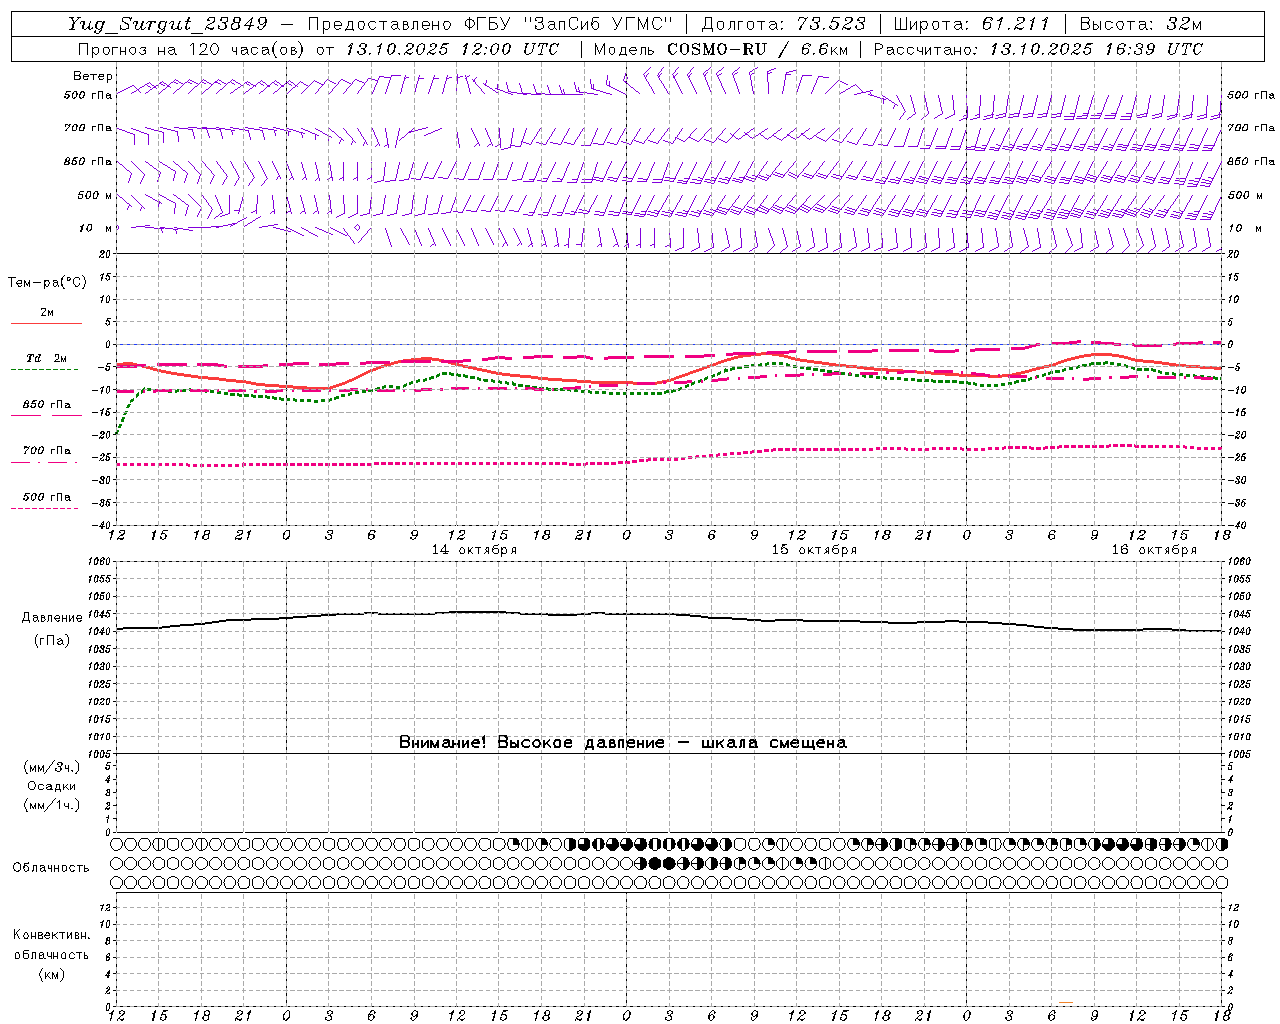This screenshot has height=1024, width=1280.
Task: Click the Ветер wind section label
Action: (x=92, y=76)
